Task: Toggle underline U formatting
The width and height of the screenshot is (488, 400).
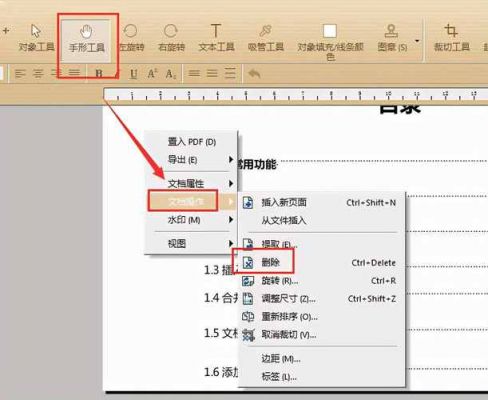Action: click(134, 74)
